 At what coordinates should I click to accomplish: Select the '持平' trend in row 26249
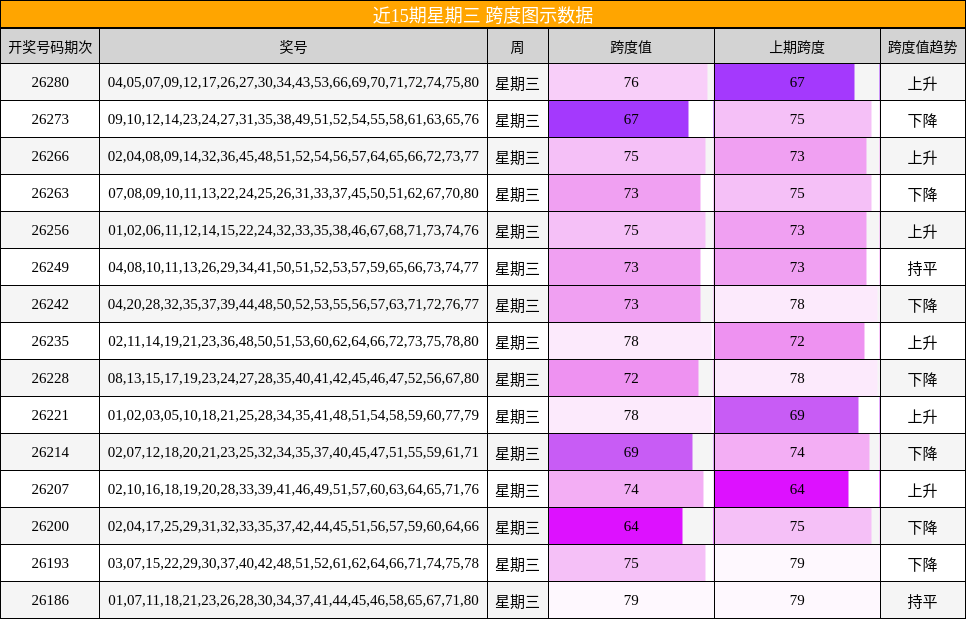(x=922, y=268)
